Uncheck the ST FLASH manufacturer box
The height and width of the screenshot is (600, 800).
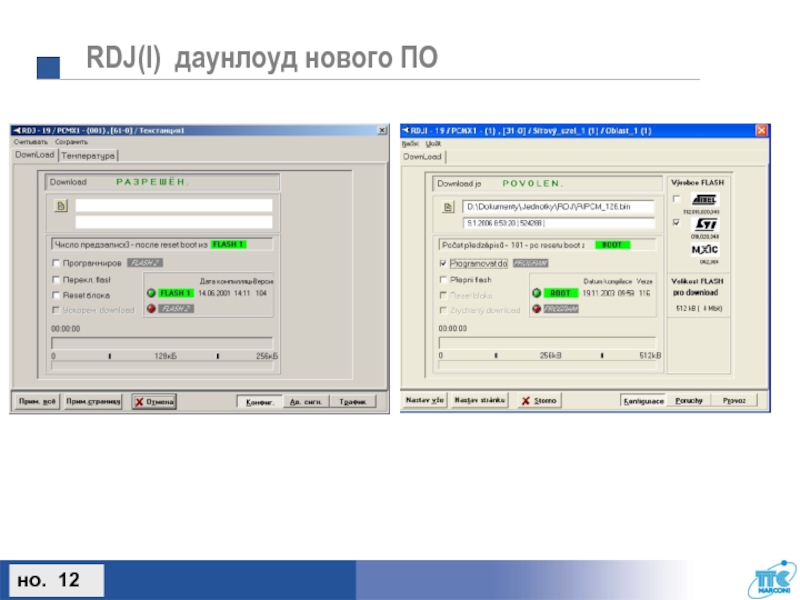click(x=677, y=222)
